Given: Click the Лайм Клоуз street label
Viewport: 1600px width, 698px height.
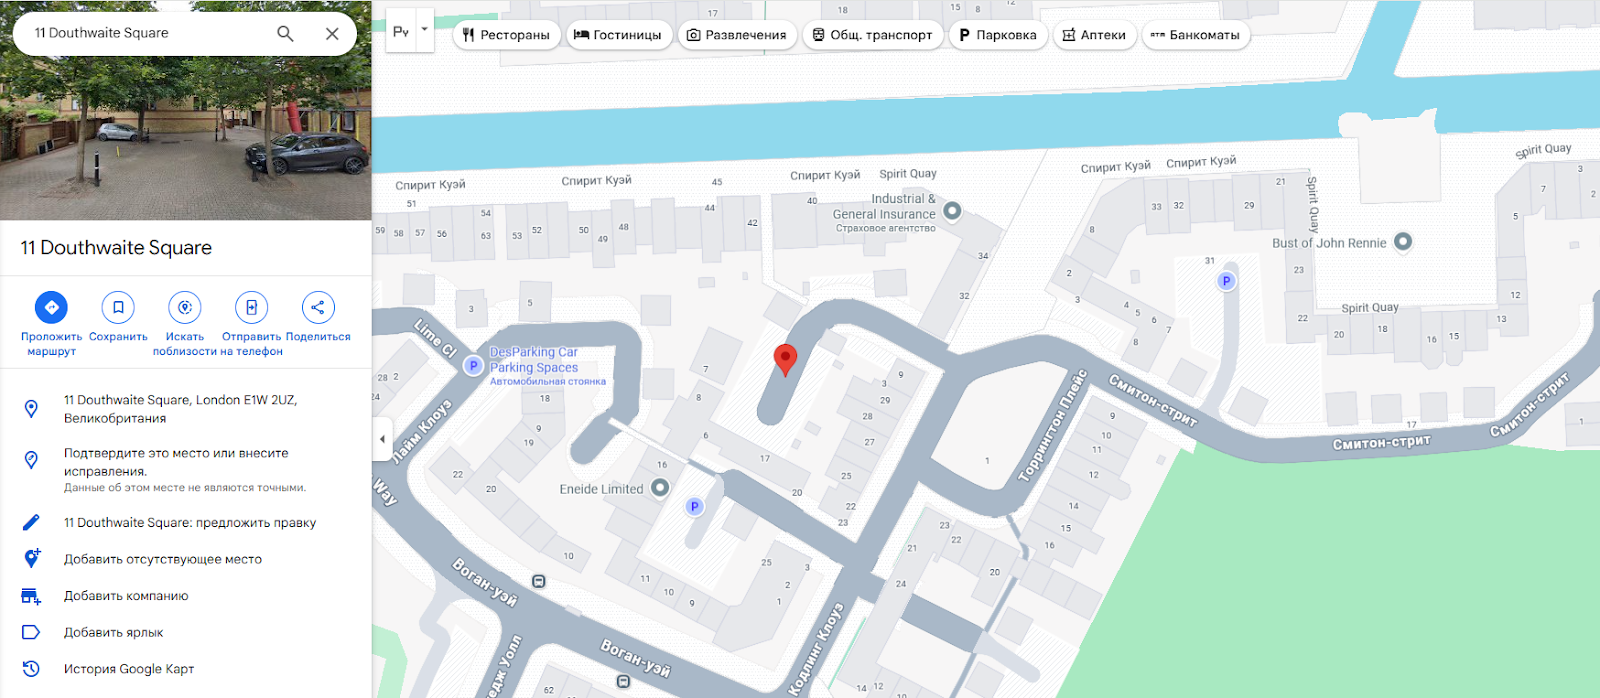Looking at the screenshot, I should click(422, 431).
